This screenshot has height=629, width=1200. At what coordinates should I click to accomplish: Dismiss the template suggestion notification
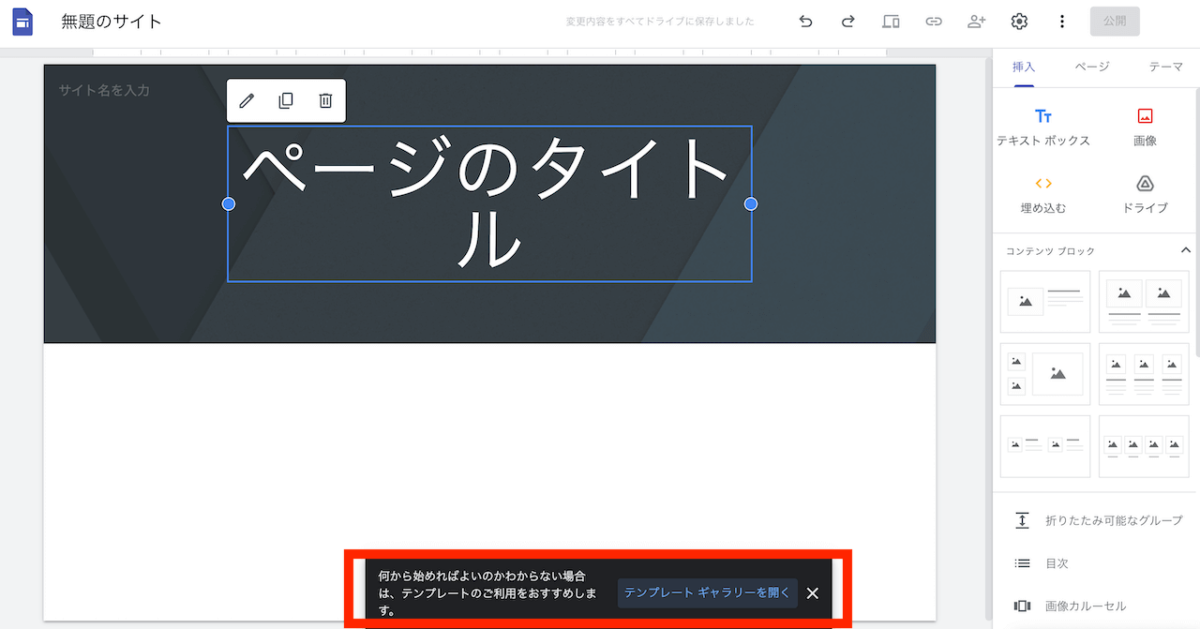(812, 593)
